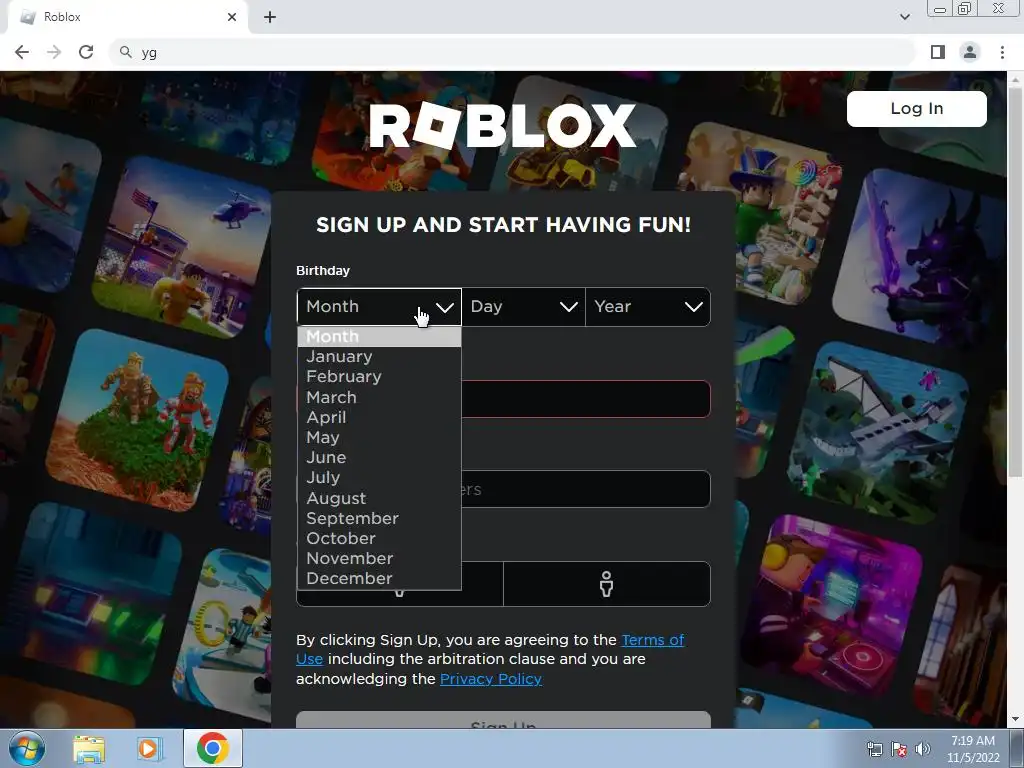Select October from month list

point(379,539)
